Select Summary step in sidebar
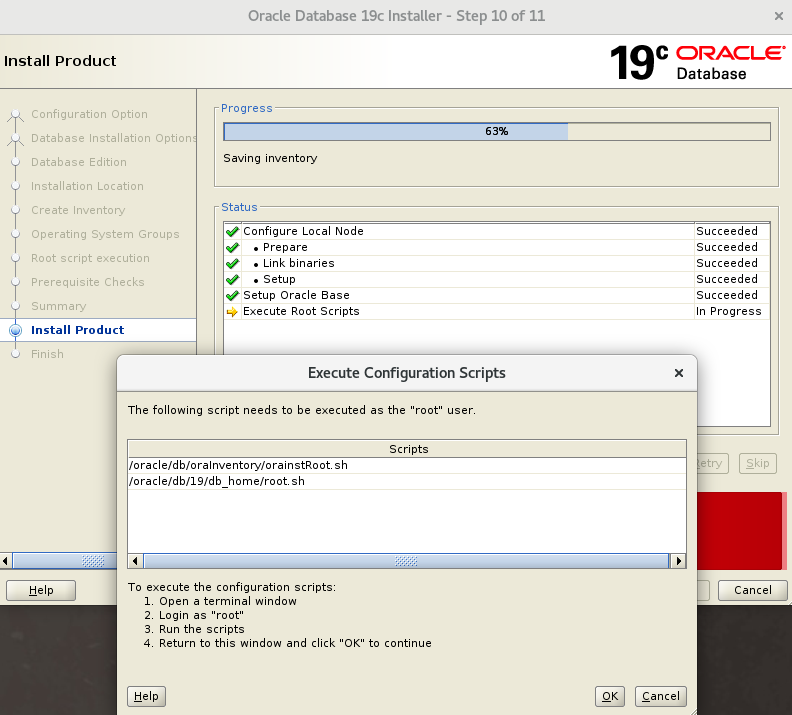Screen dimensions: 792x715 pyautogui.click(x=59, y=307)
